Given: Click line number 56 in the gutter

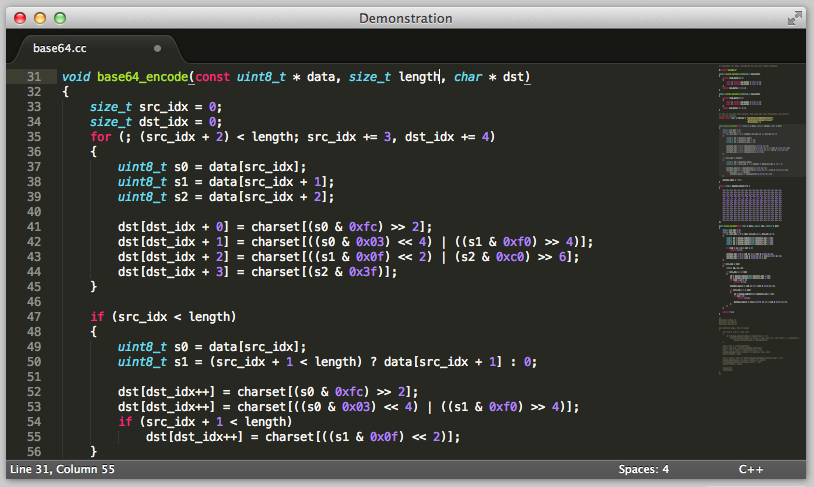Looking at the screenshot, I should (x=34, y=452).
